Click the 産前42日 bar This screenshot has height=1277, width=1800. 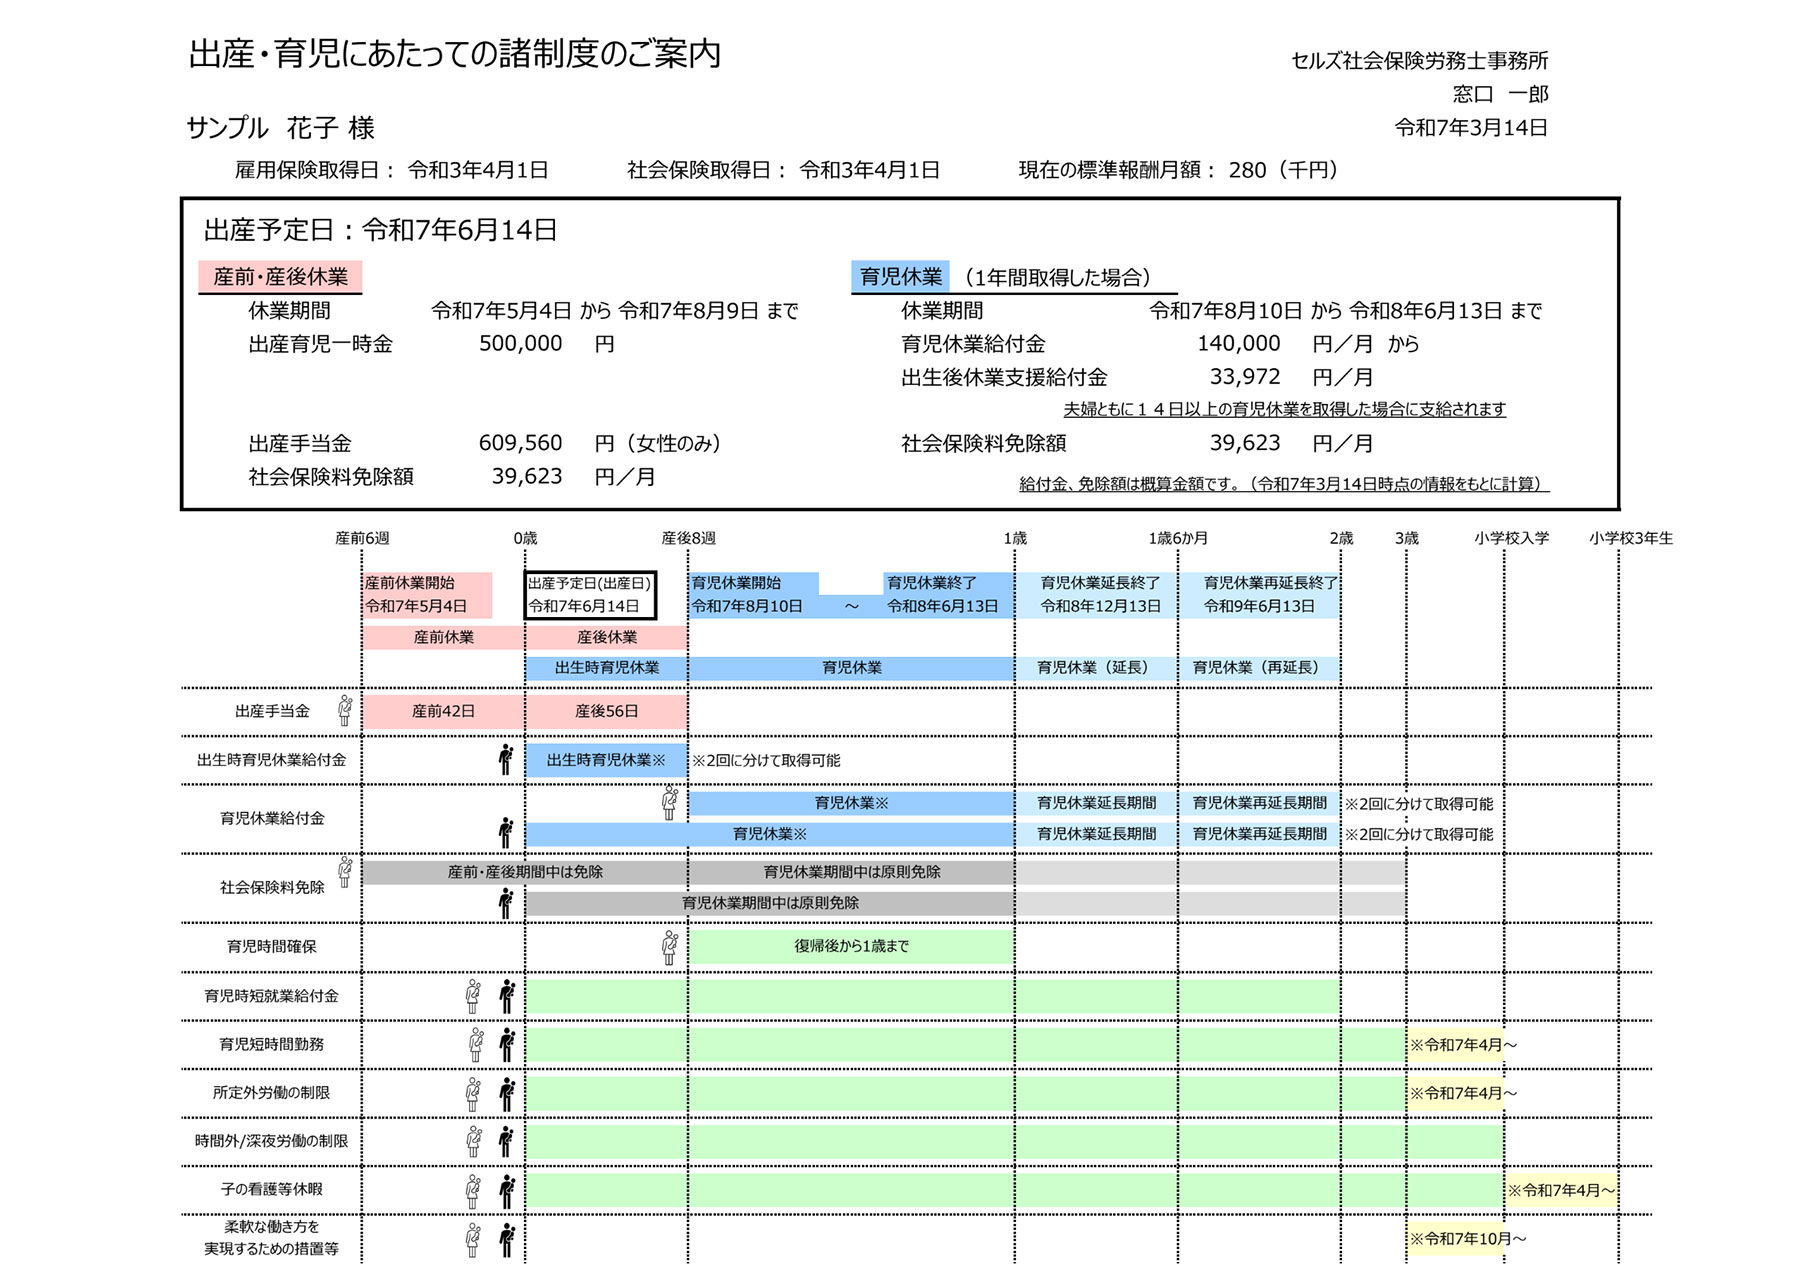tap(443, 711)
